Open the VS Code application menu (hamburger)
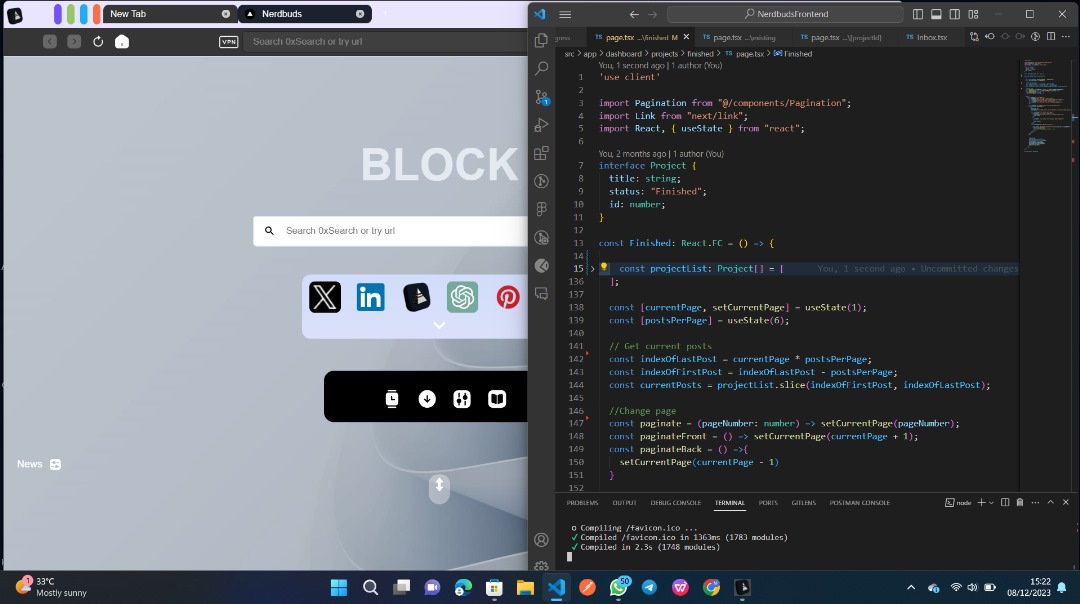Screen dimensions: 1080x604 (565, 14)
